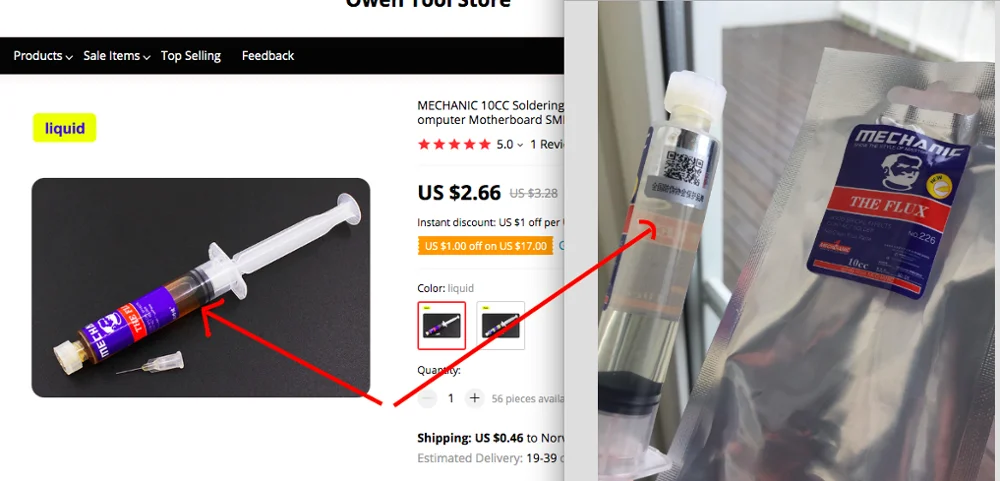Image resolution: width=1000 pixels, height=481 pixels.
Task: Open the Feedback tab
Action: (x=268, y=56)
